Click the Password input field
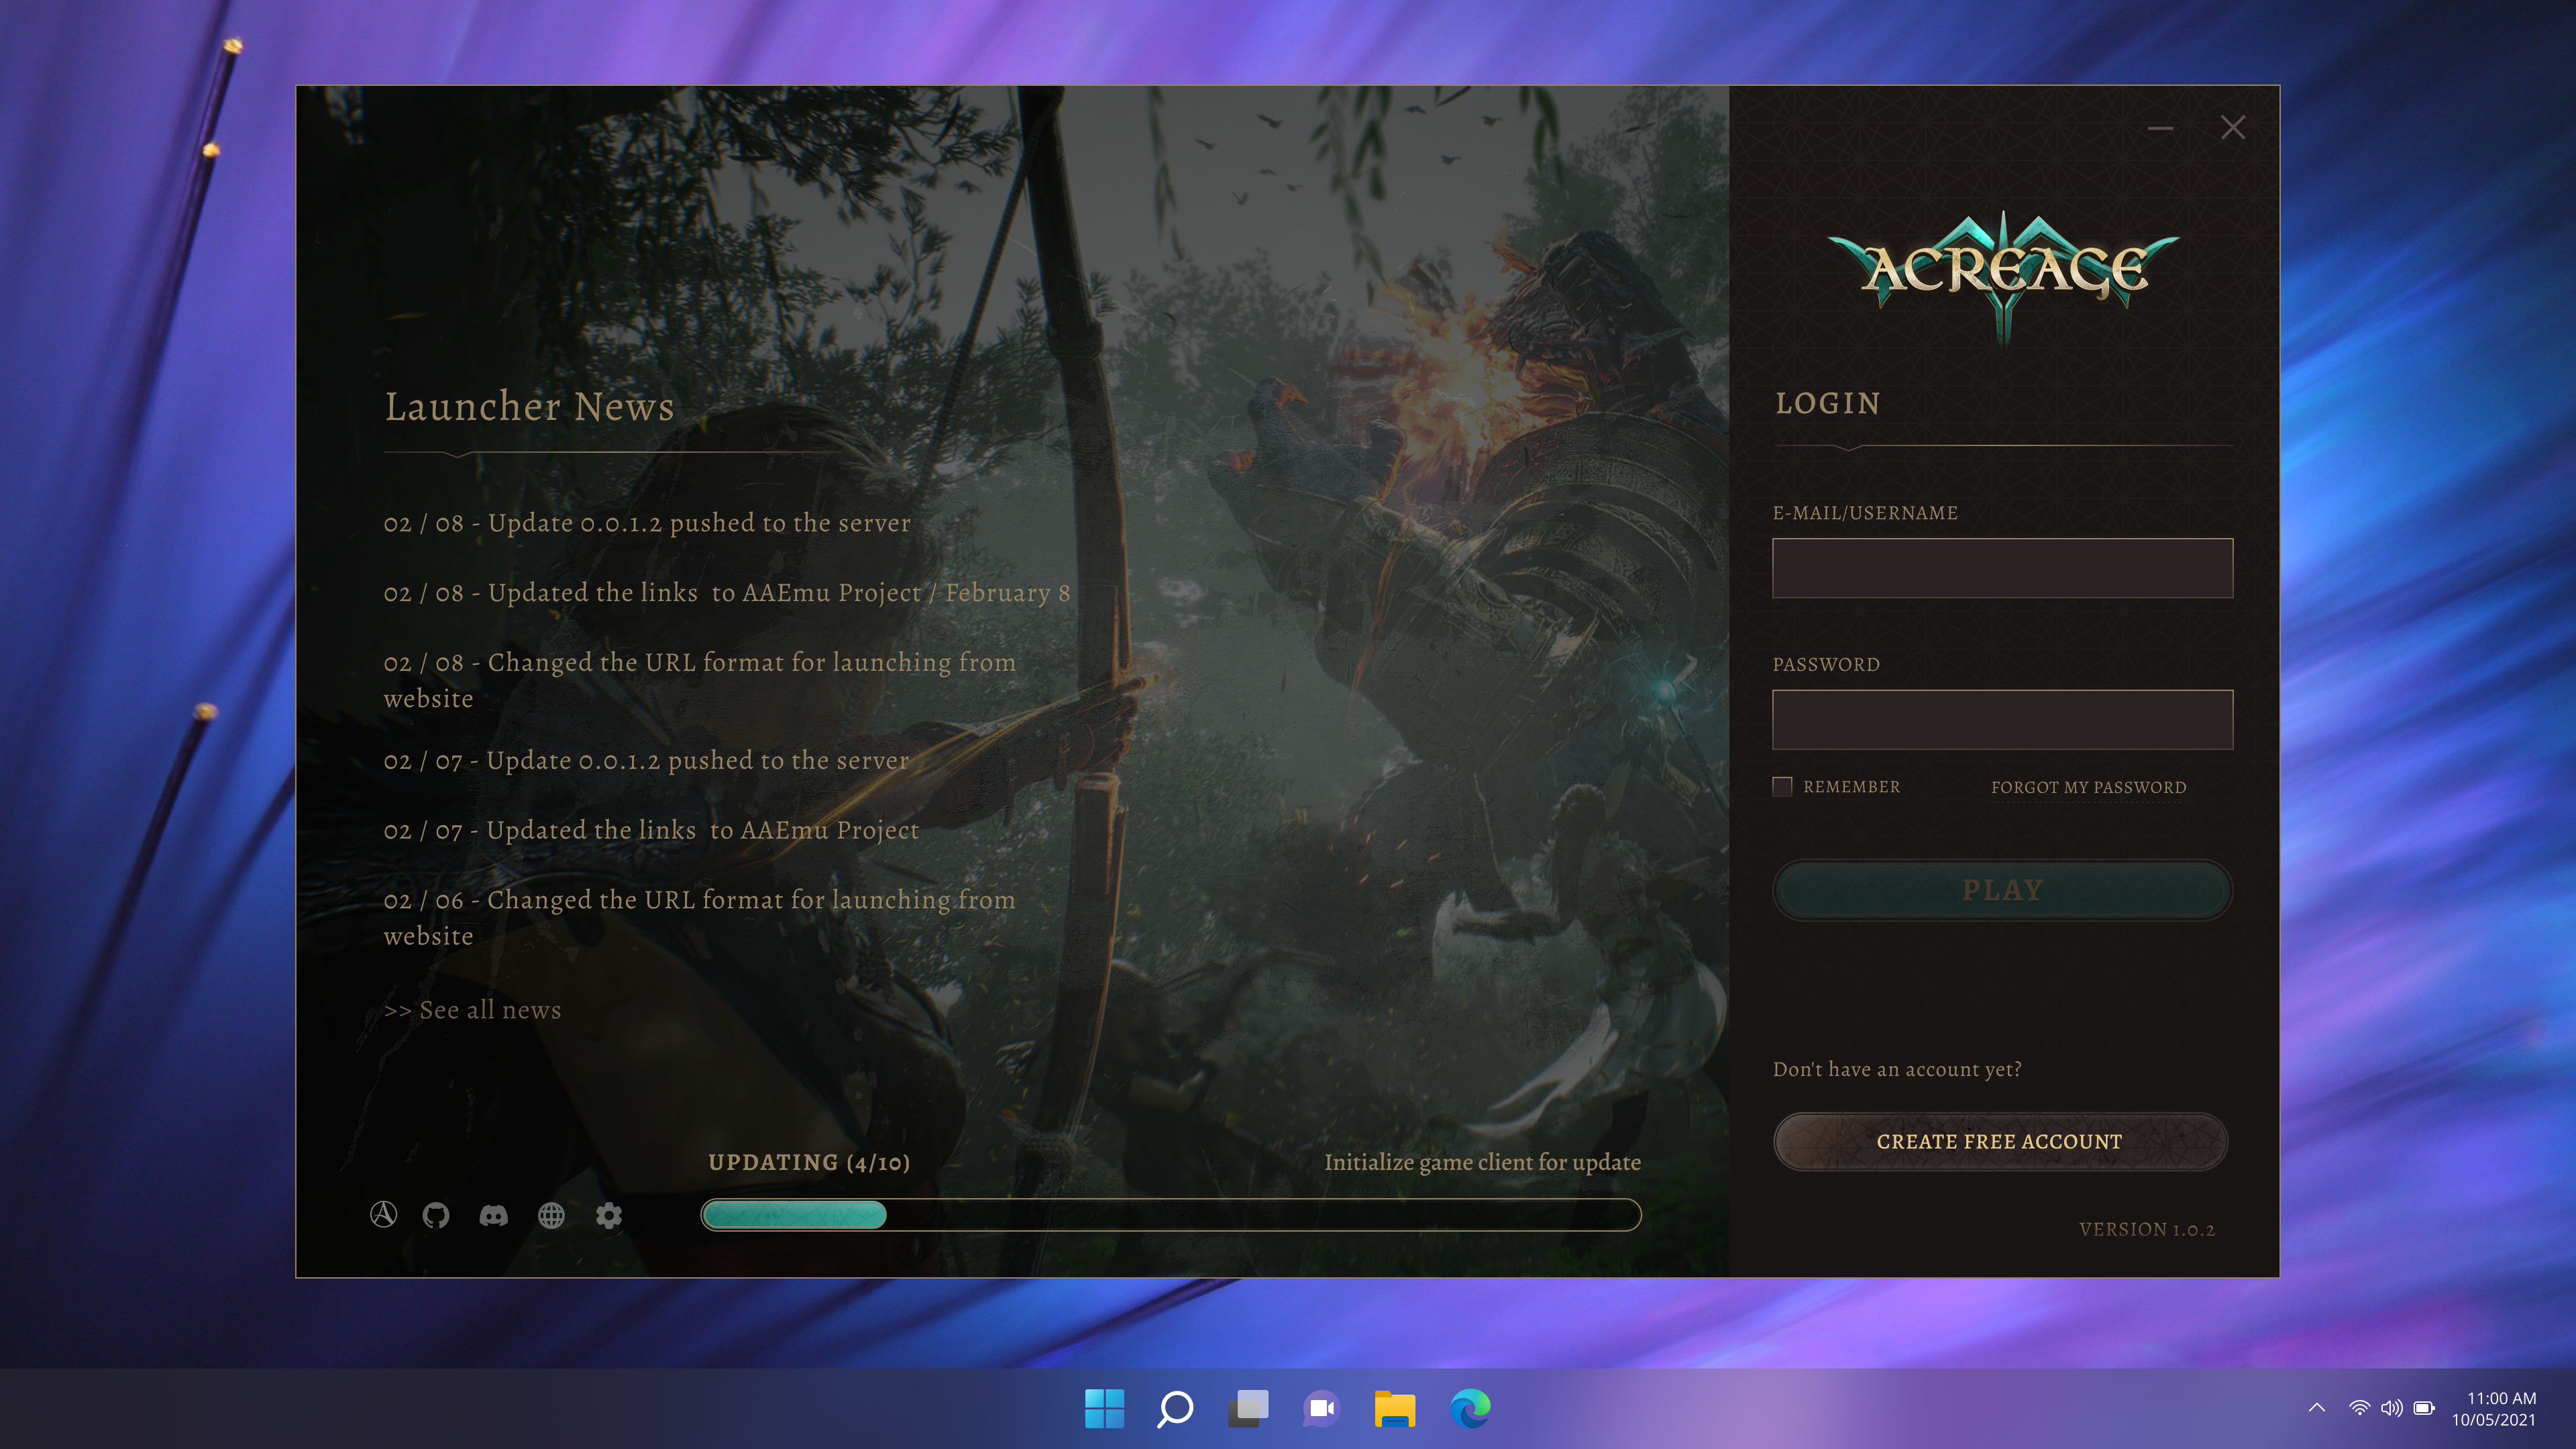Image resolution: width=2576 pixels, height=1449 pixels. (x=2002, y=719)
